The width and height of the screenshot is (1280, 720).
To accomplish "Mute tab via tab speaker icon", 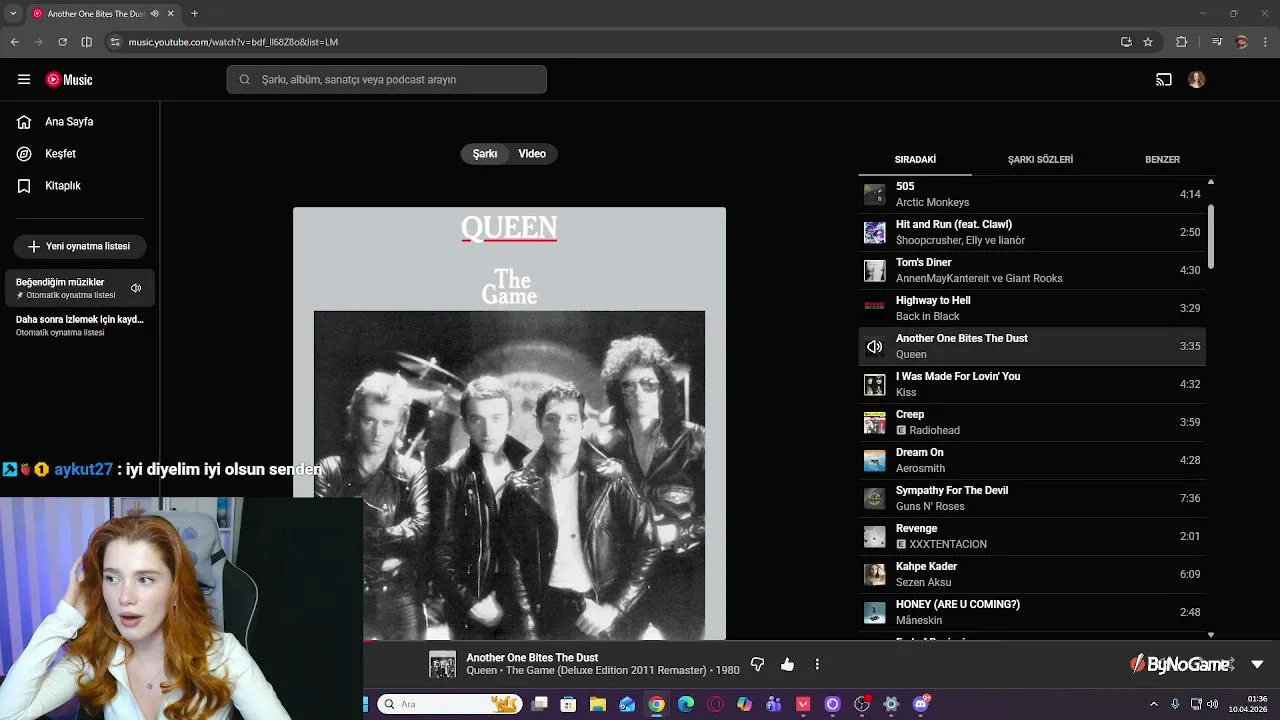I will coord(154,14).
